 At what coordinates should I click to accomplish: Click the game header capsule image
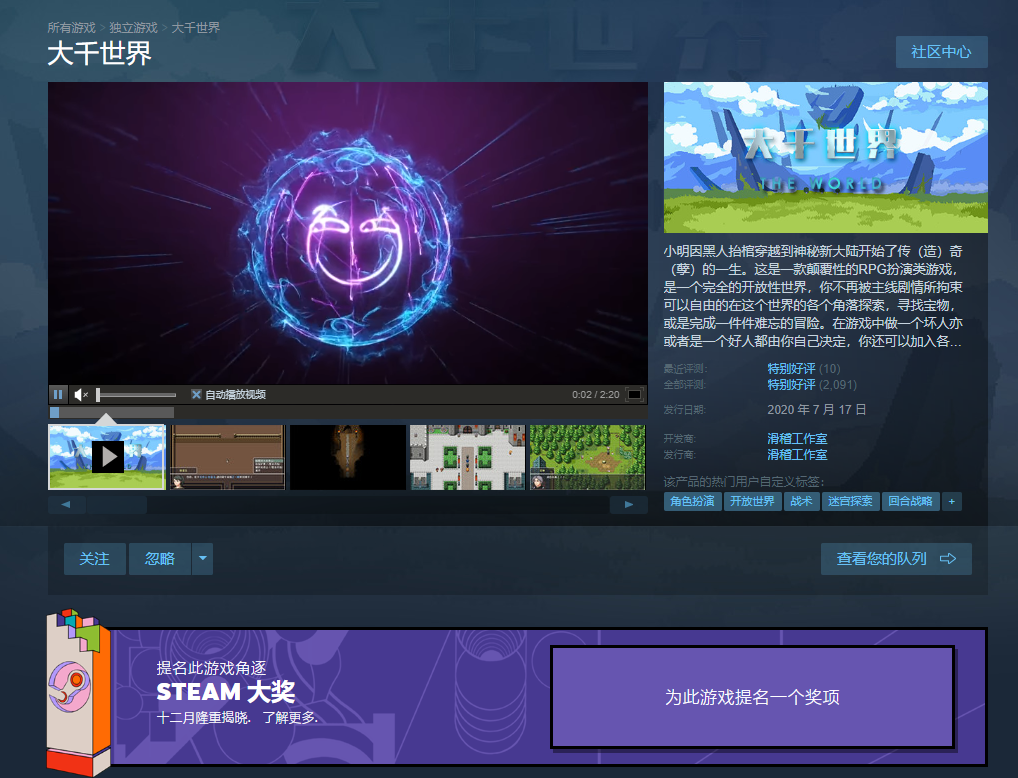point(825,157)
